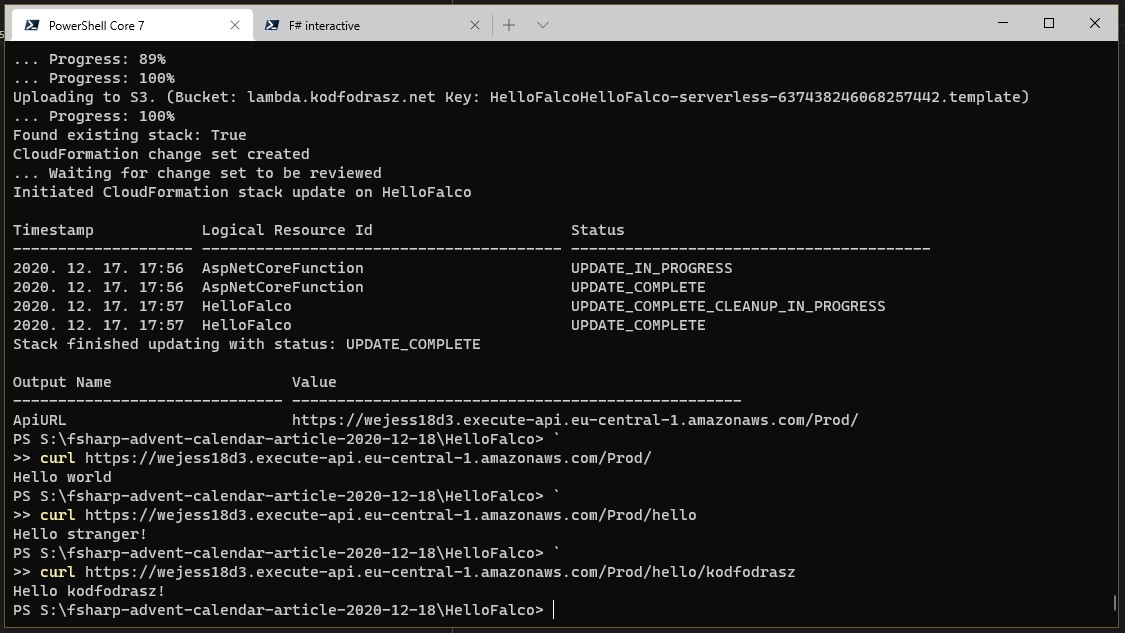Open a new terminal tab with plus icon
The image size is (1125, 633).
coord(510,24)
